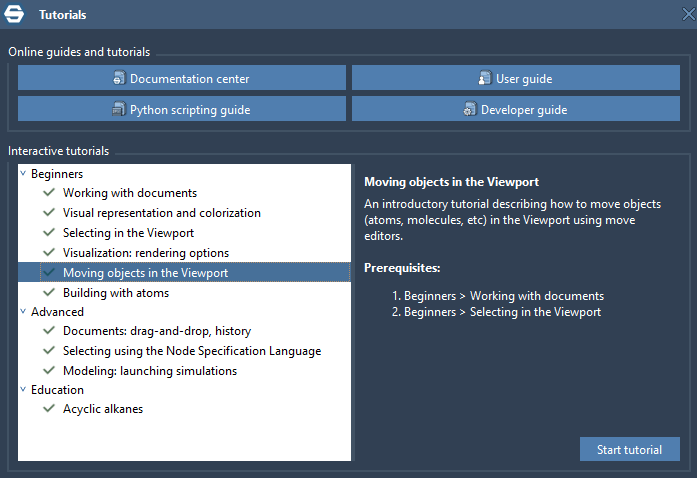Click the Moving objects in the Viewport heading
This screenshot has width=697, height=478.
coord(452,182)
